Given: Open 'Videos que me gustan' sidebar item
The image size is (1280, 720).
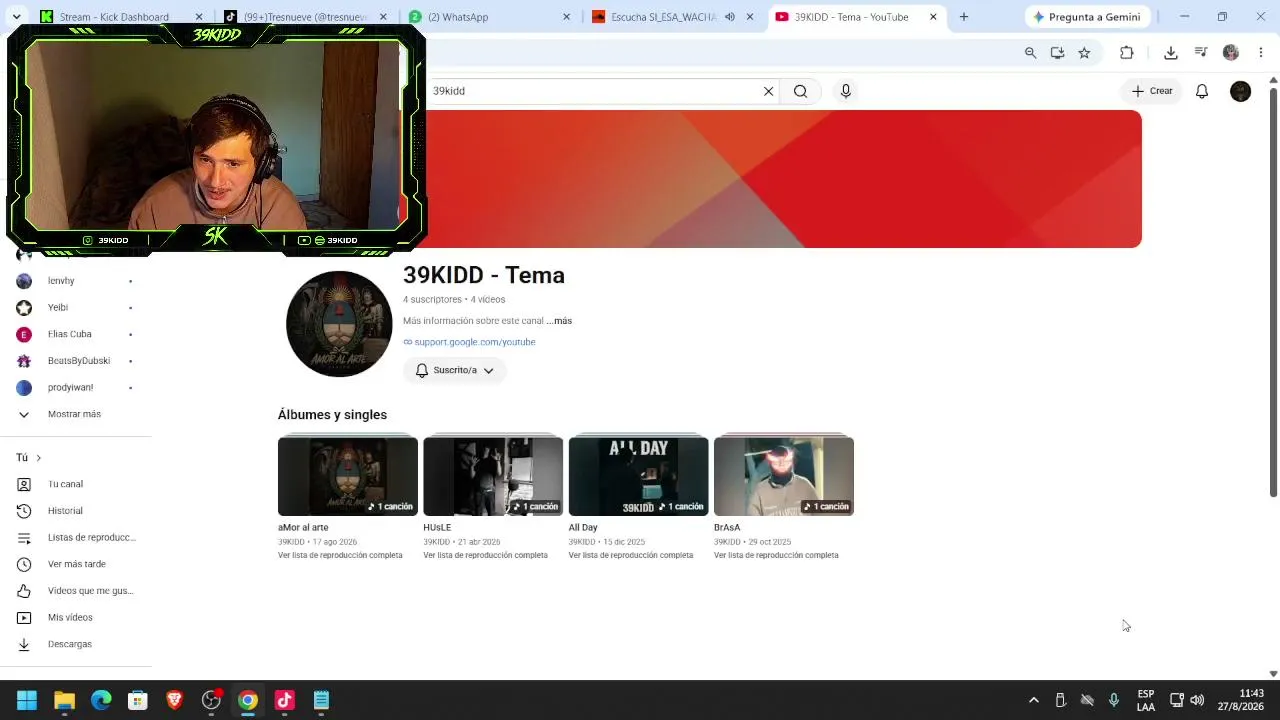Looking at the screenshot, I should click(x=76, y=591).
